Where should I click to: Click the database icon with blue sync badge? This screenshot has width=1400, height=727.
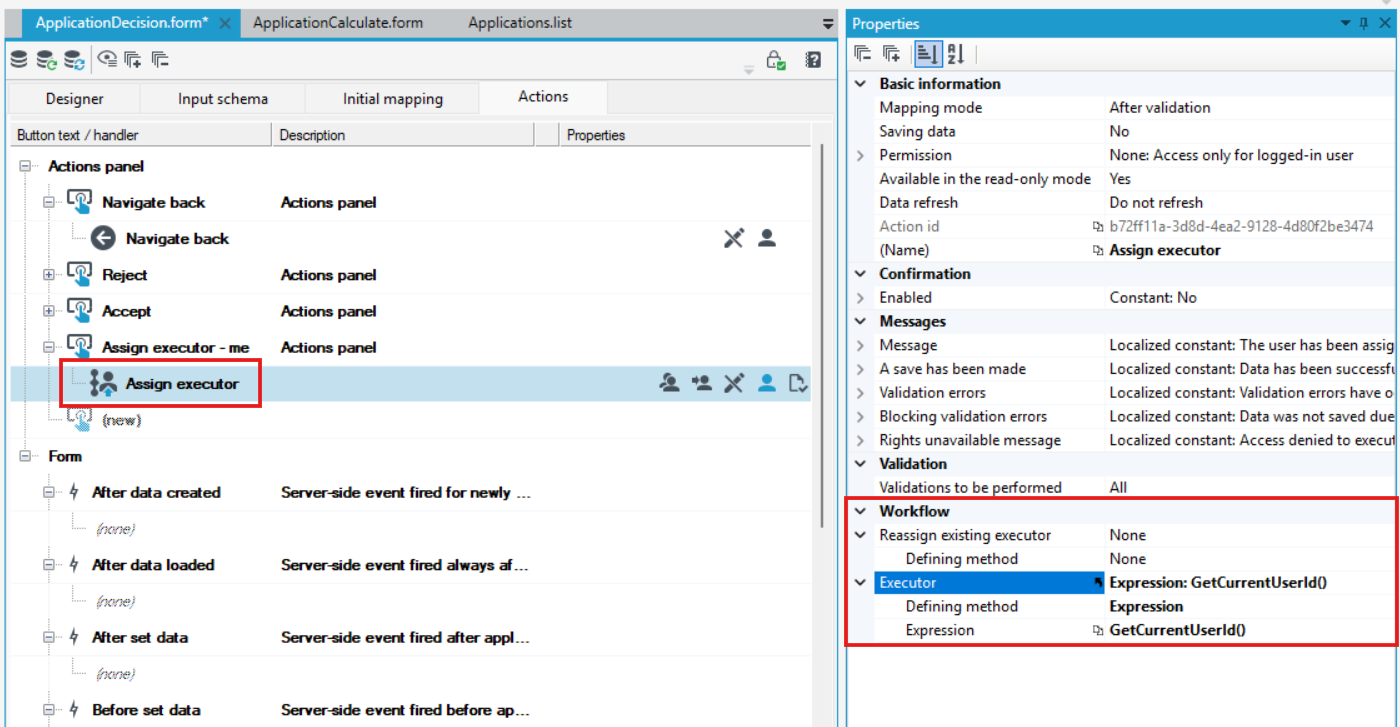coord(74,60)
